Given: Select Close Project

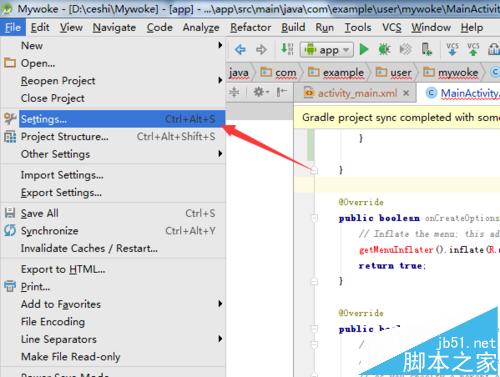Looking at the screenshot, I should tap(113, 98).
